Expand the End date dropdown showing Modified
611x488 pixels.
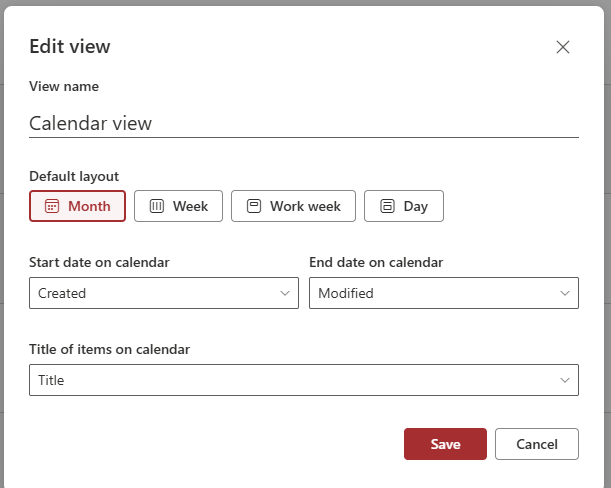click(x=443, y=293)
